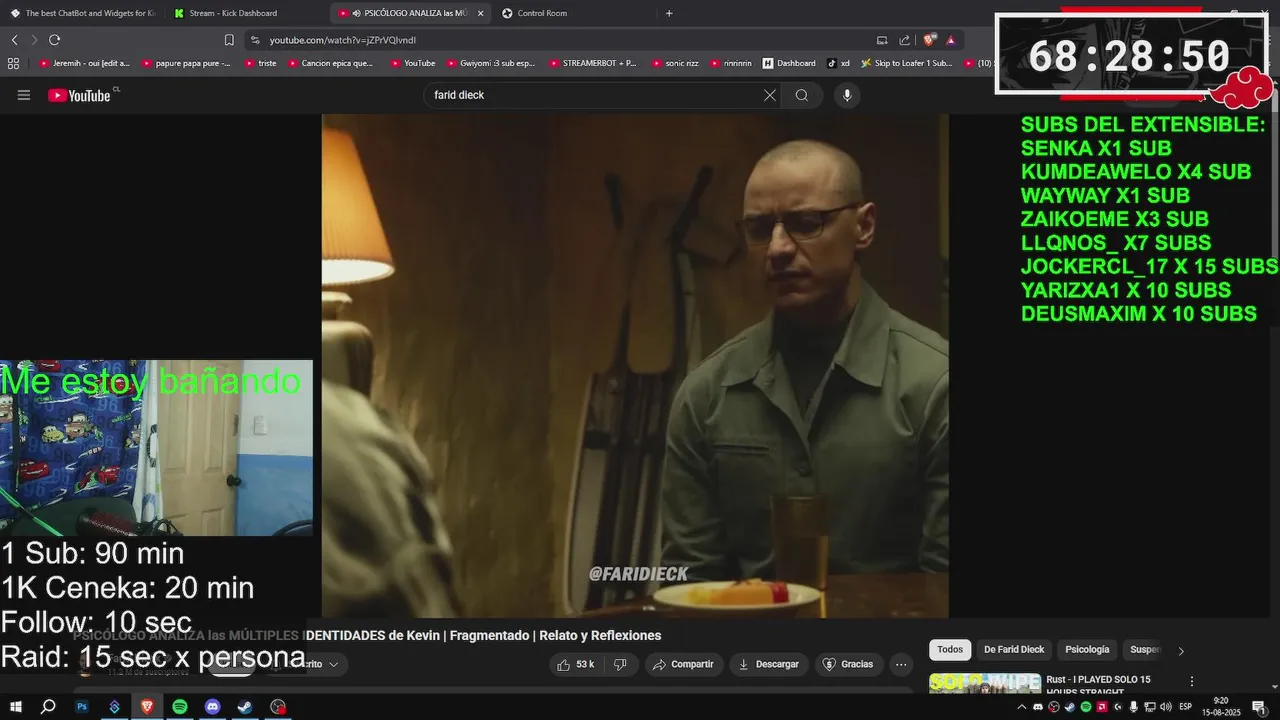Run search with the magnifier button
Image resolution: width=1280 pixels, height=720 pixels.
[802, 95]
